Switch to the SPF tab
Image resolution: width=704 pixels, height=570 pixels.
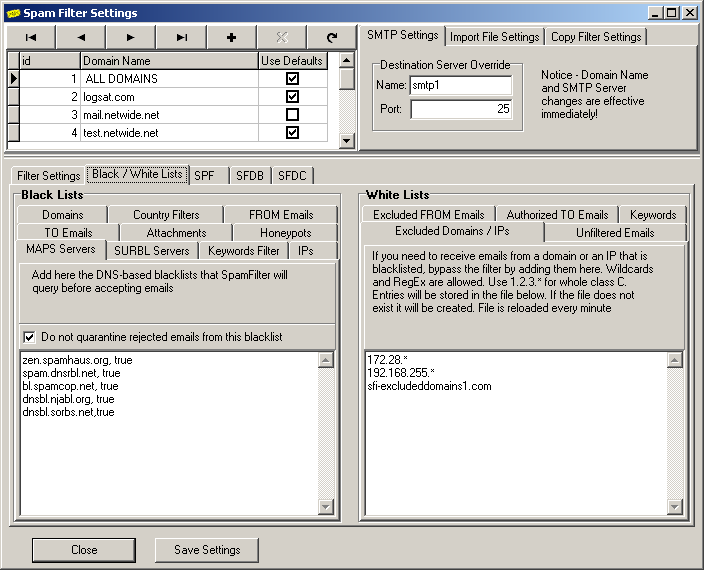pos(204,175)
